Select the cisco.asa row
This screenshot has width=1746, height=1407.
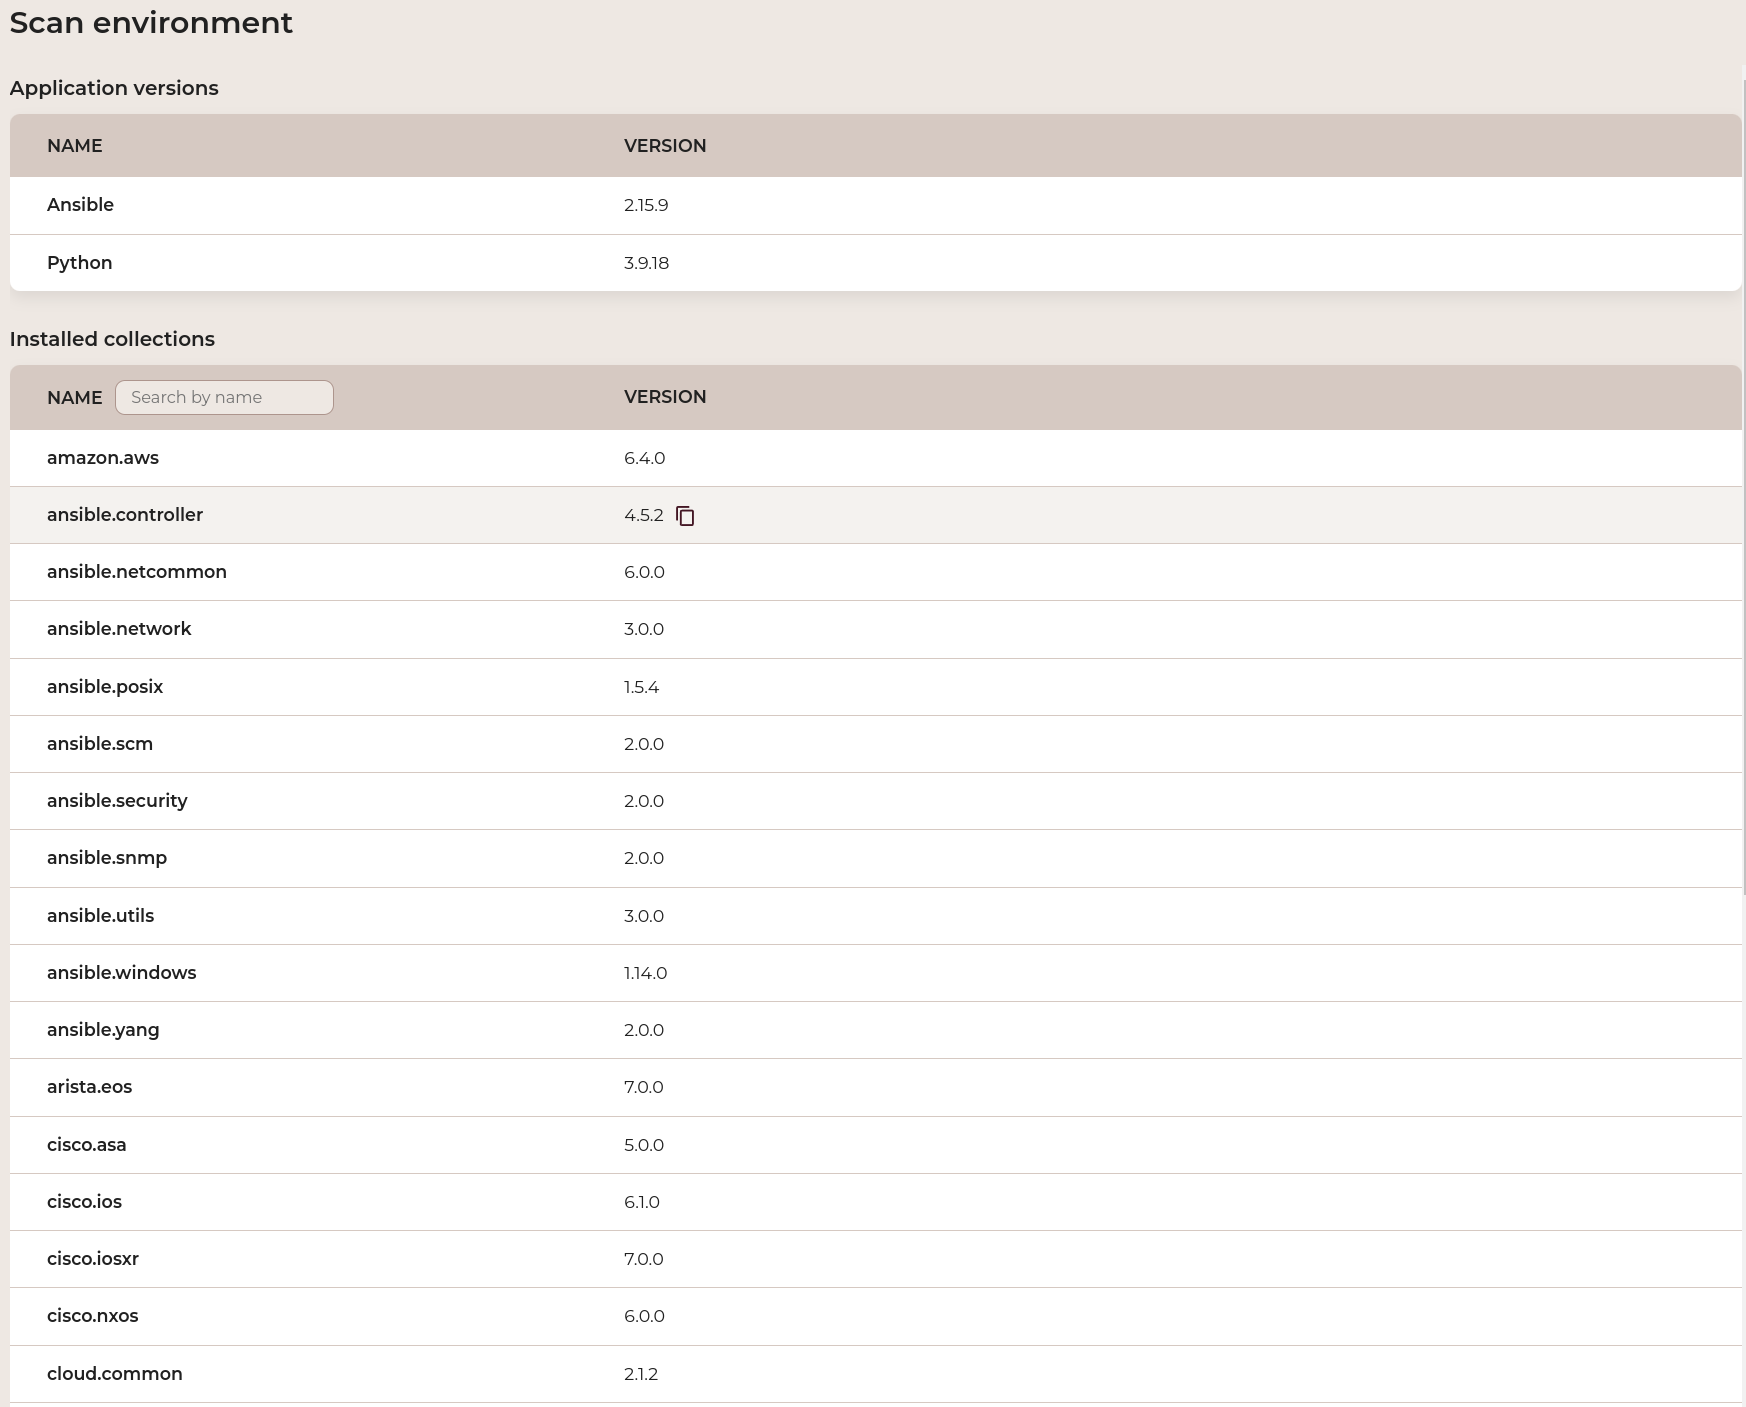point(87,1145)
